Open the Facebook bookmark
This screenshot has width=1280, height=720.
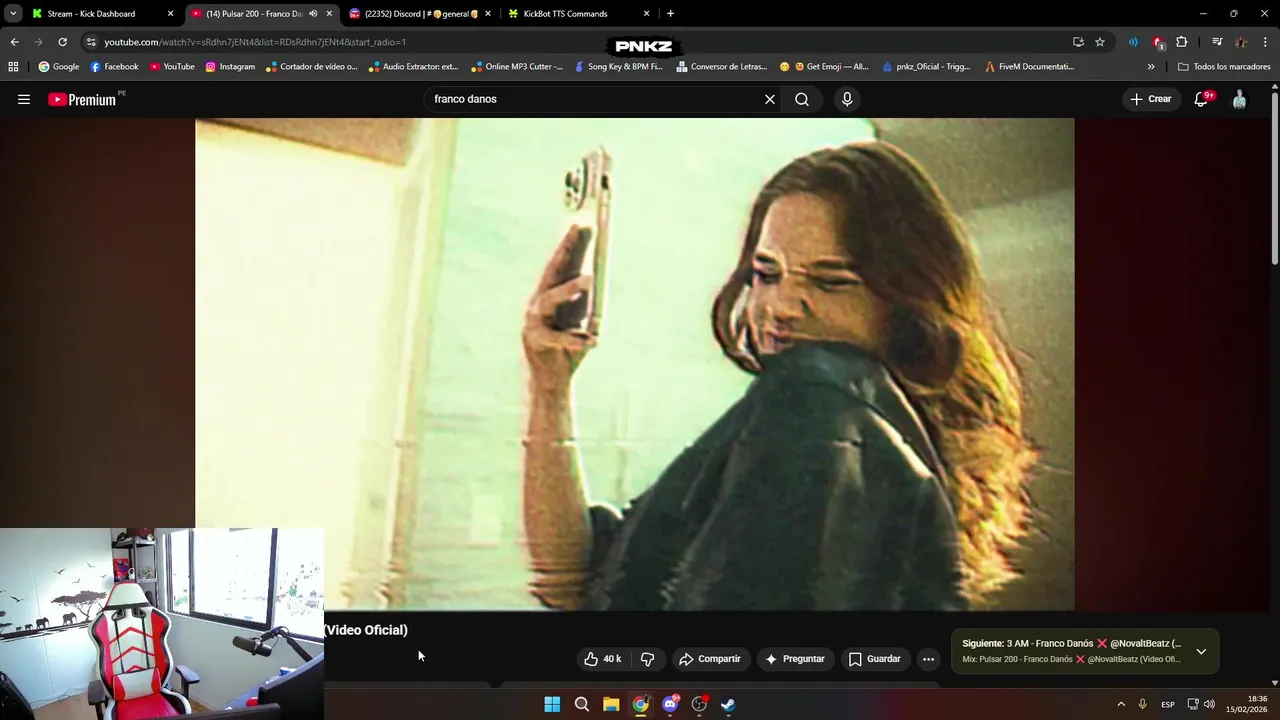click(x=114, y=67)
